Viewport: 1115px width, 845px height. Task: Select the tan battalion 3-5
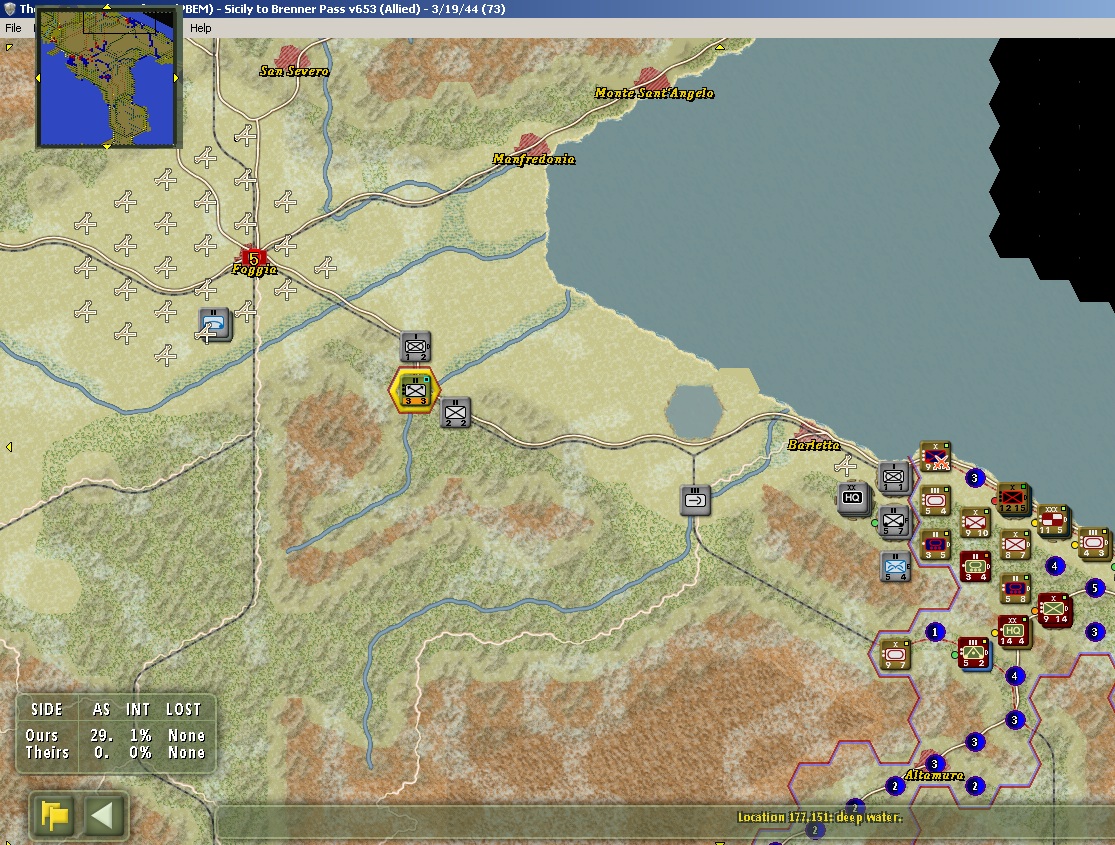[935, 545]
